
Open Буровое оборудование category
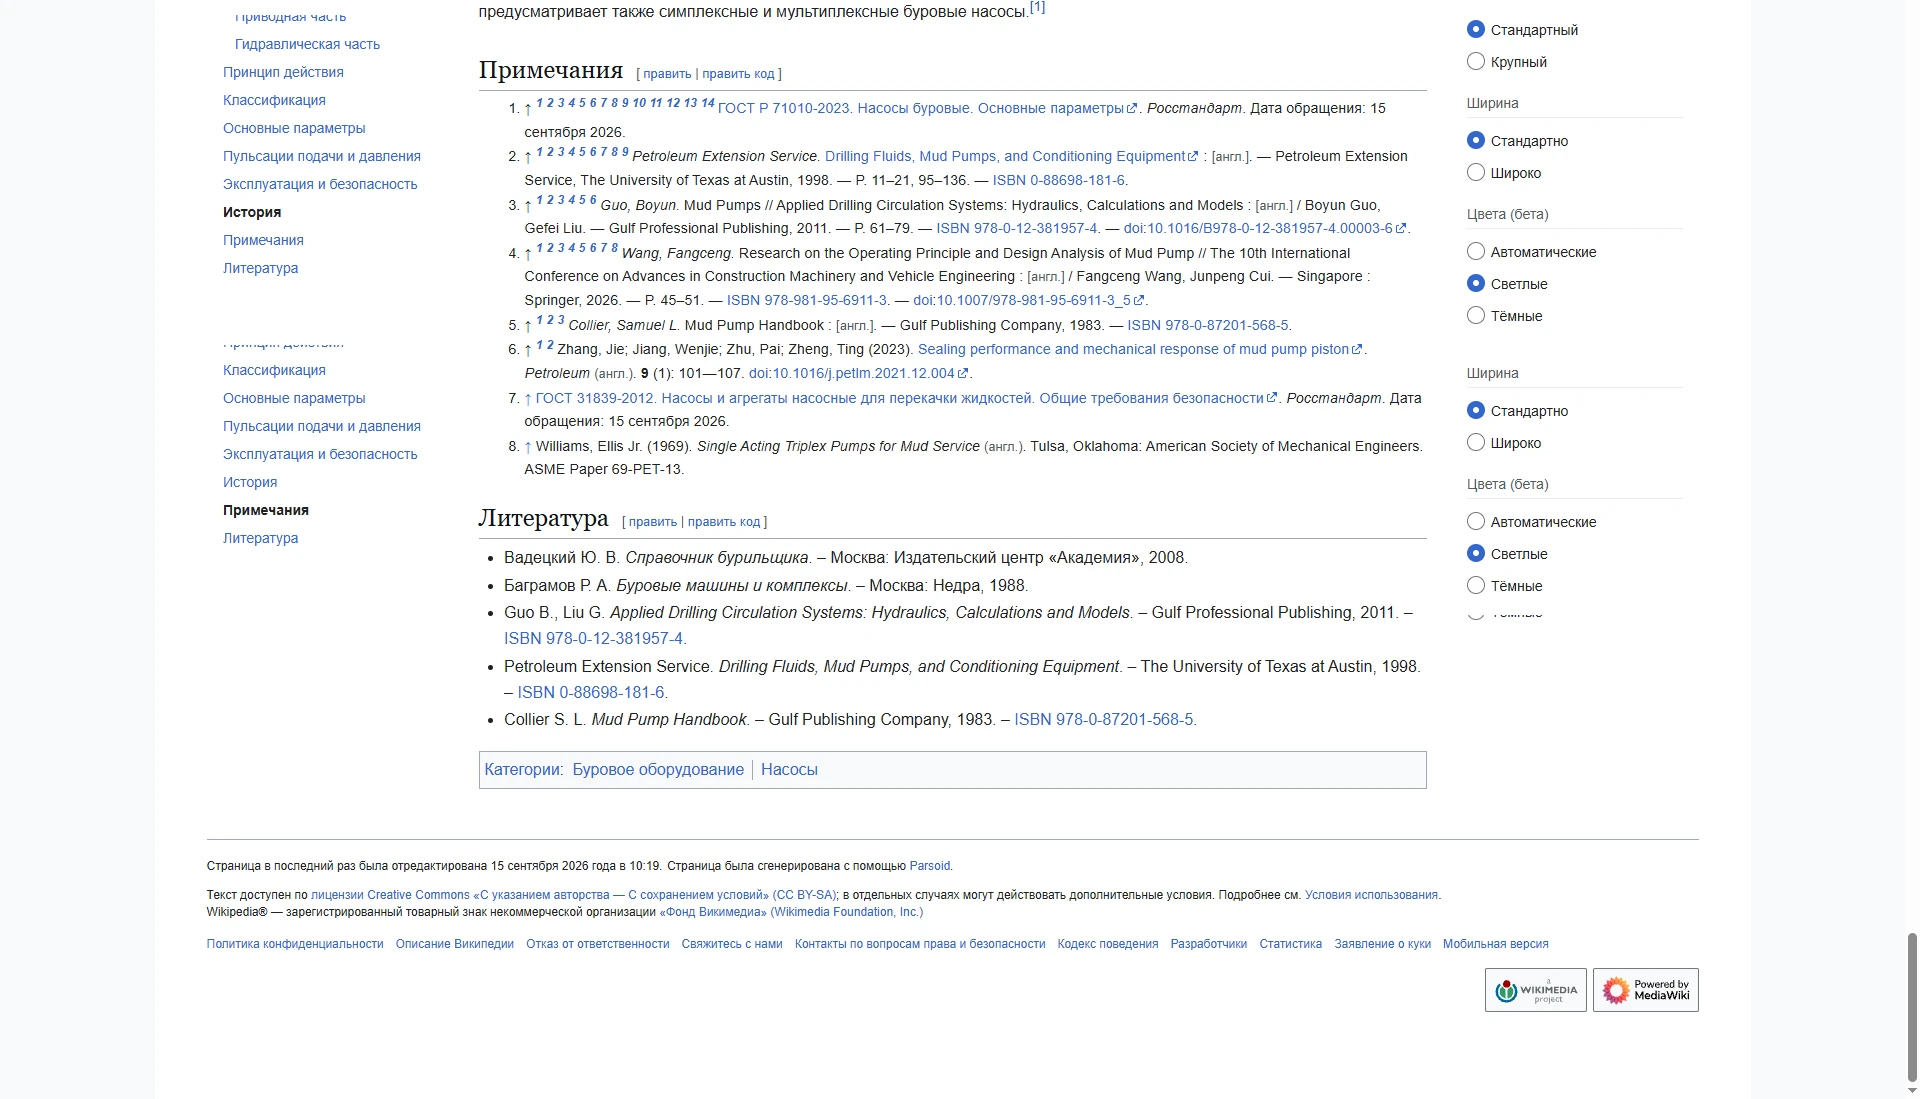point(658,770)
